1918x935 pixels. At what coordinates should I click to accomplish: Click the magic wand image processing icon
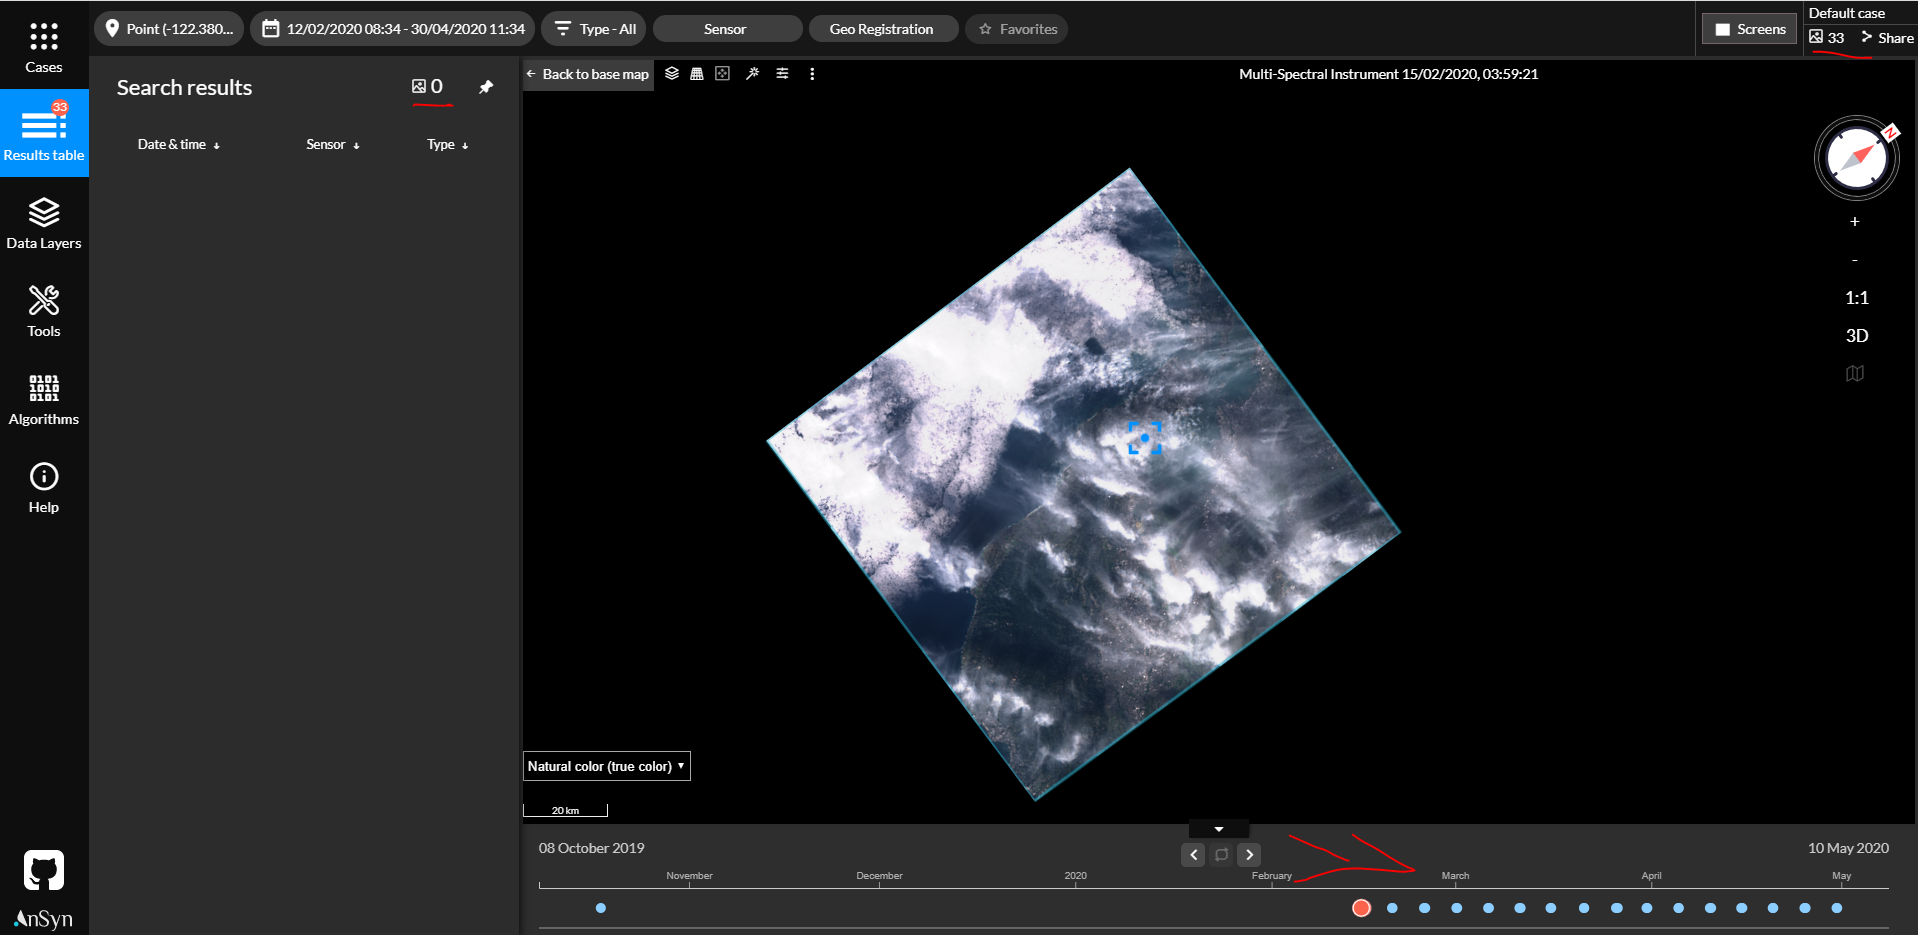[753, 74]
